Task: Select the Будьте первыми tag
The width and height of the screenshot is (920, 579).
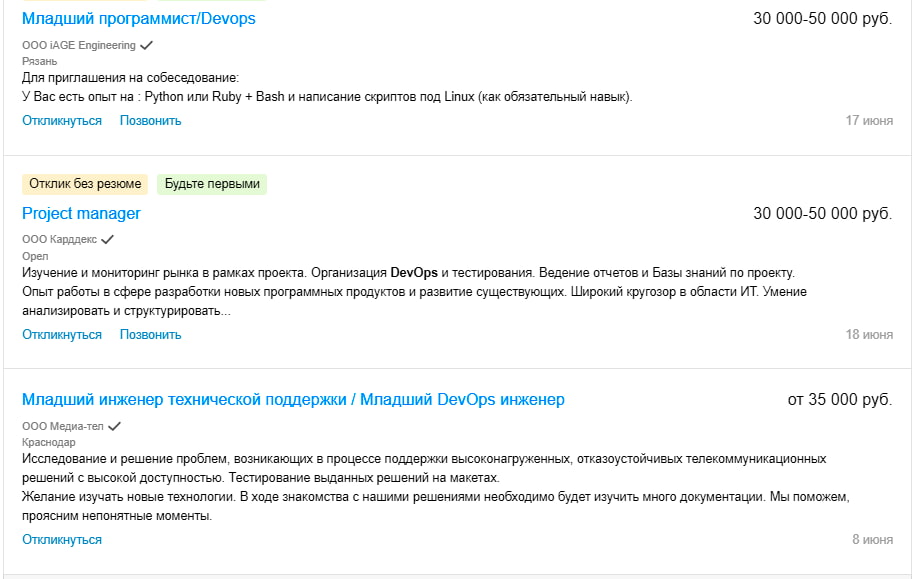Action: point(210,183)
